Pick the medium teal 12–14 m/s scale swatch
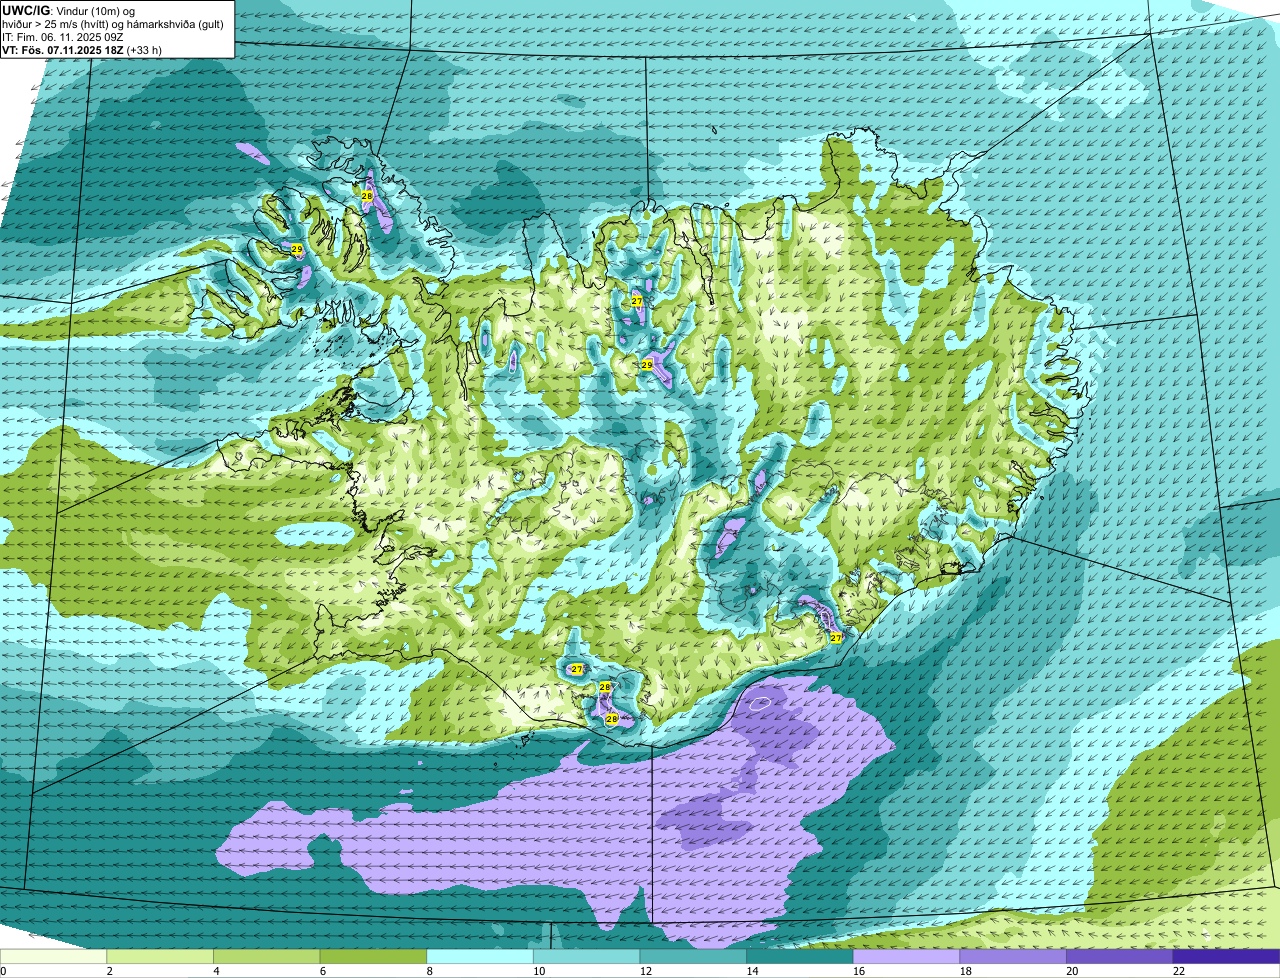The image size is (1280, 978). click(693, 956)
